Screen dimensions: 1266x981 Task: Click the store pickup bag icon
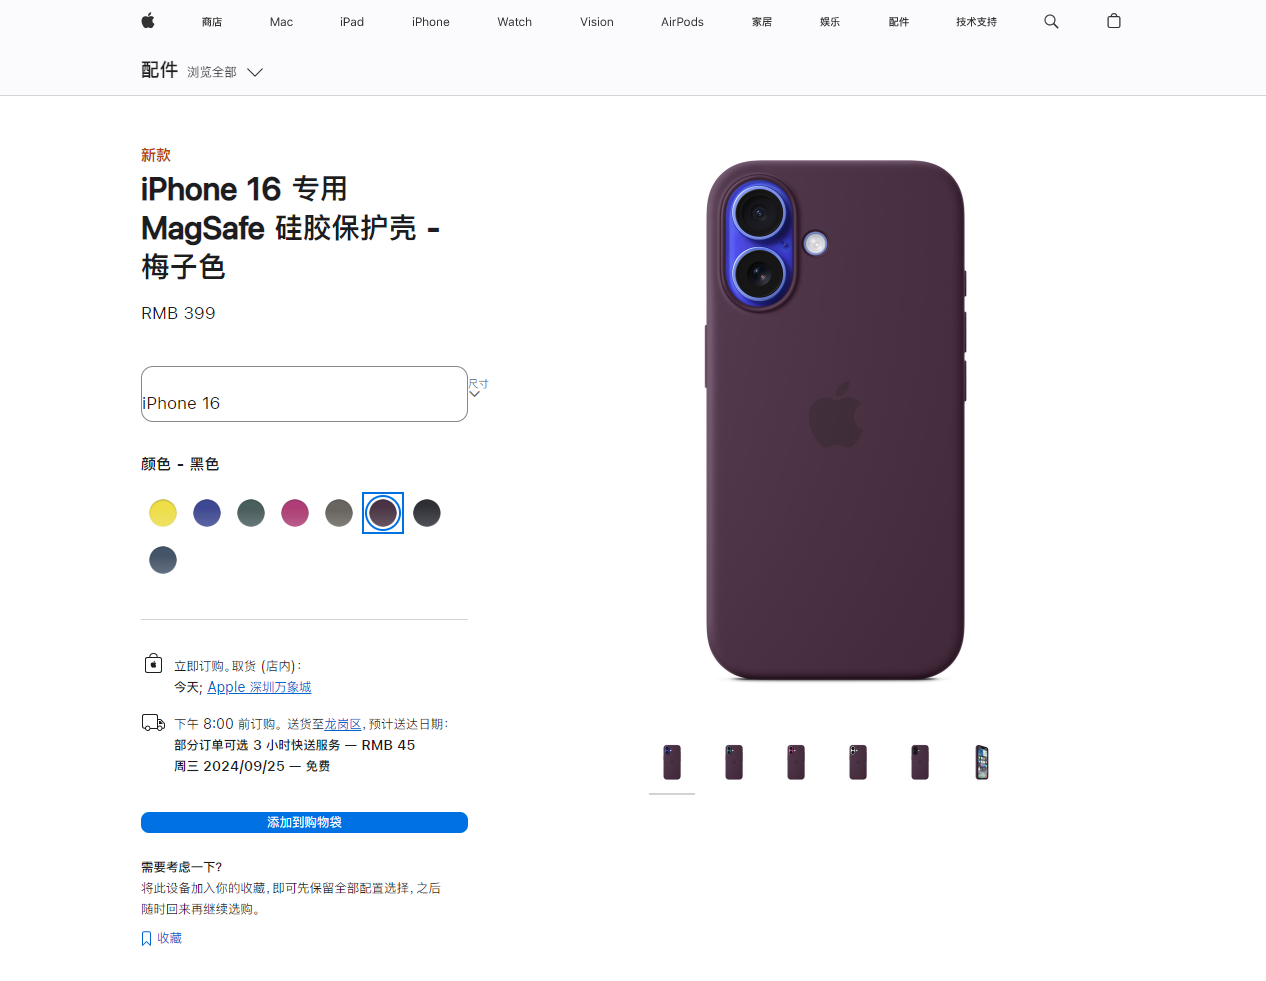click(153, 663)
